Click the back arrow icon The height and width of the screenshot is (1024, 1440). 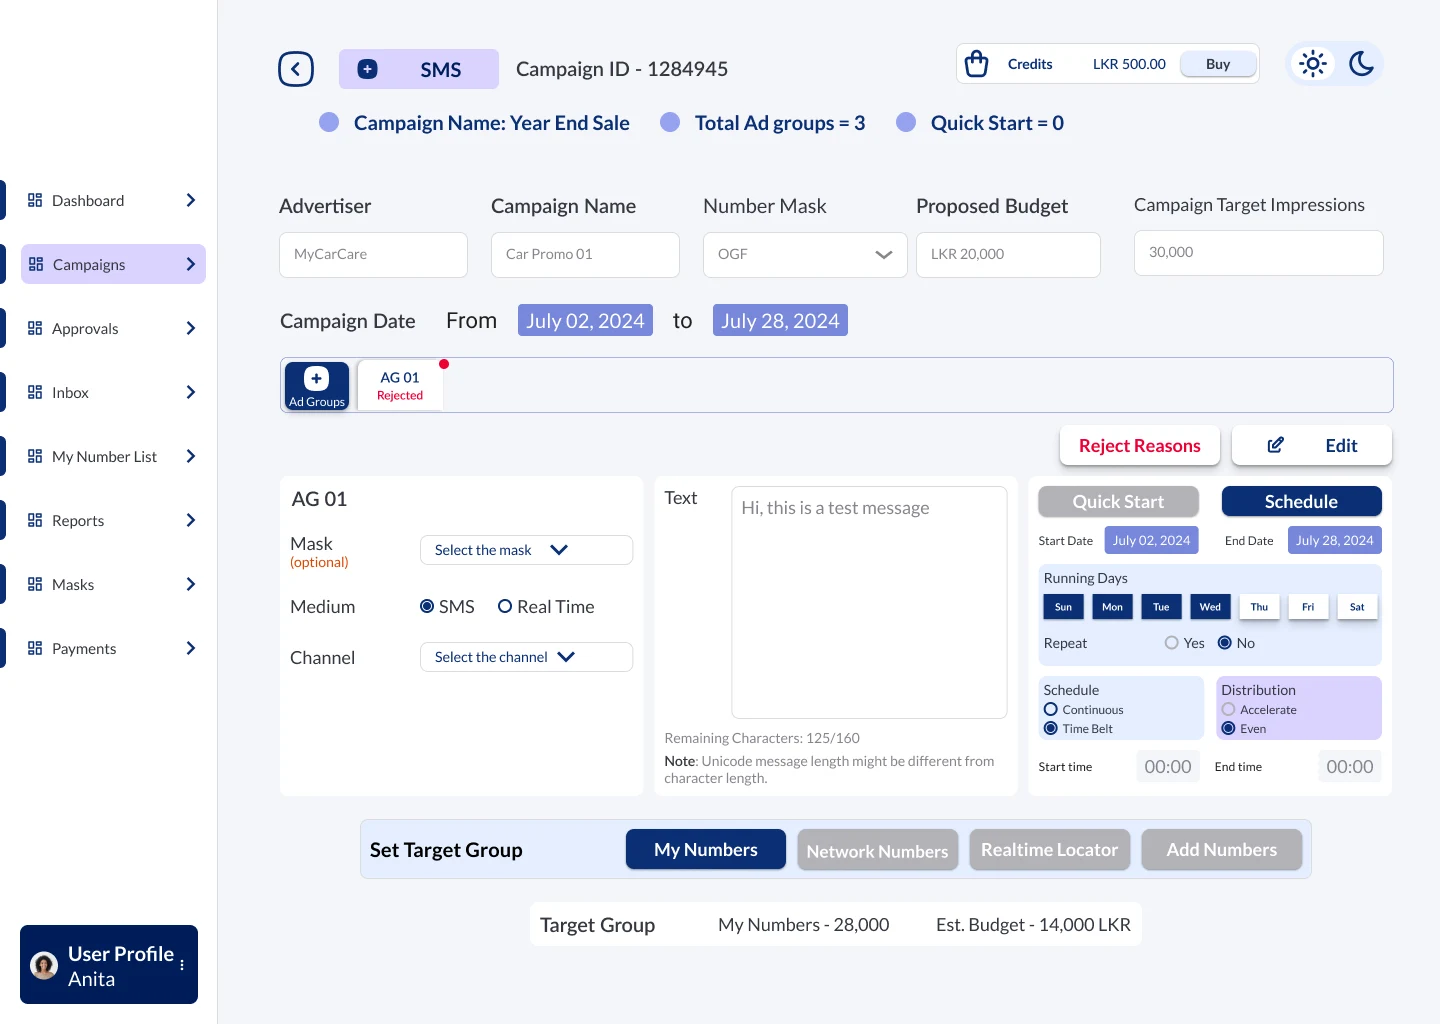296,69
